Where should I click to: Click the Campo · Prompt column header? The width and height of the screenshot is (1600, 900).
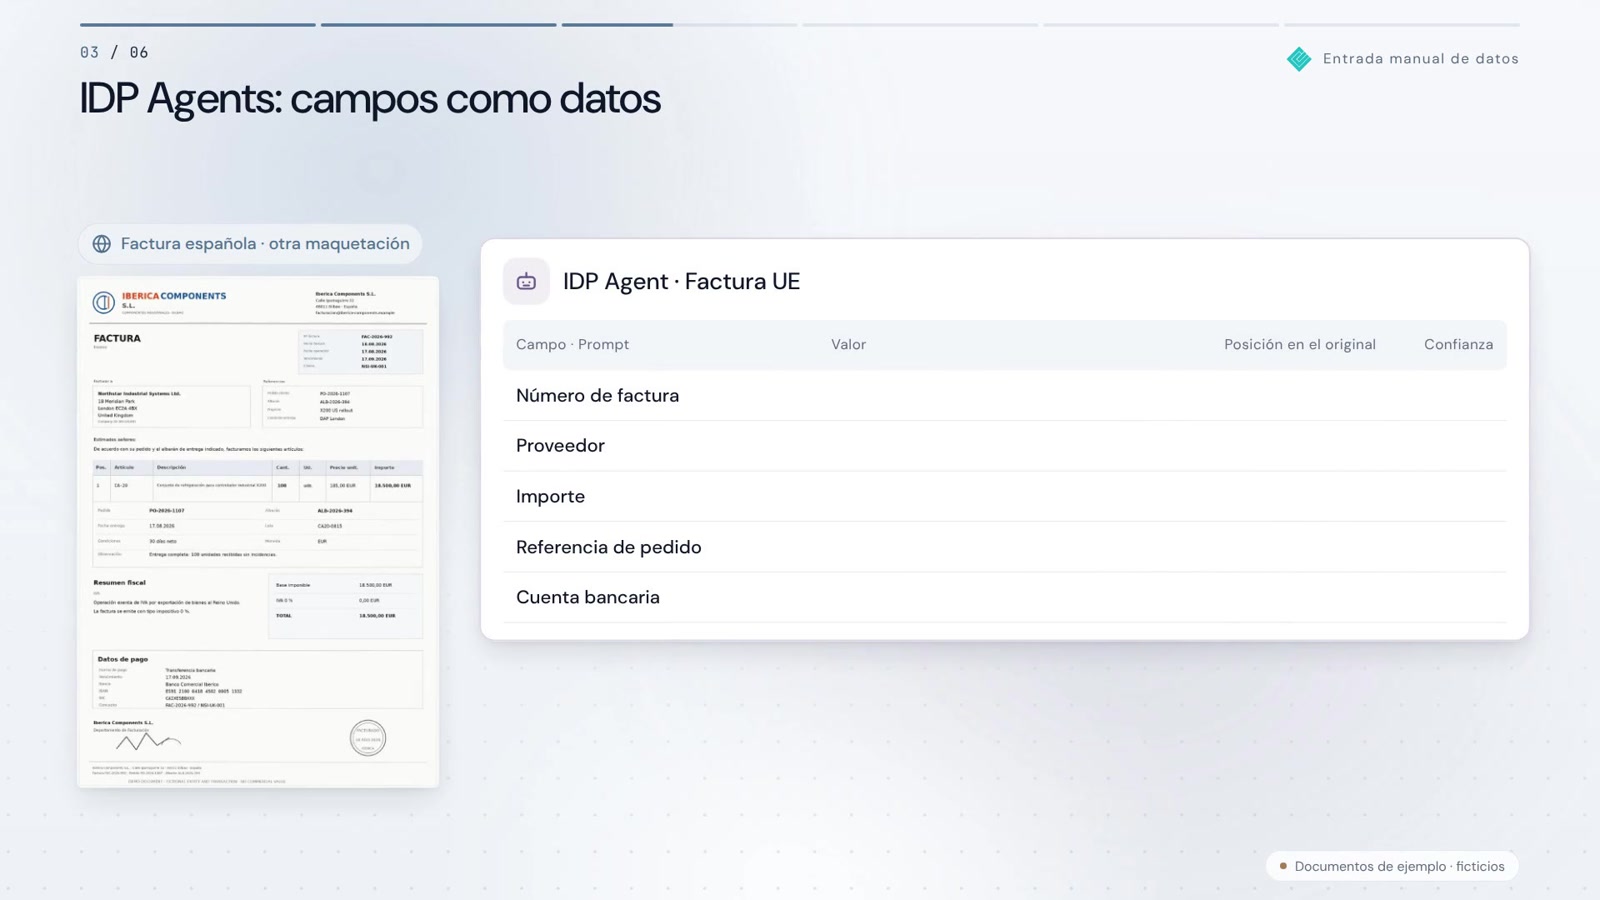(572, 345)
